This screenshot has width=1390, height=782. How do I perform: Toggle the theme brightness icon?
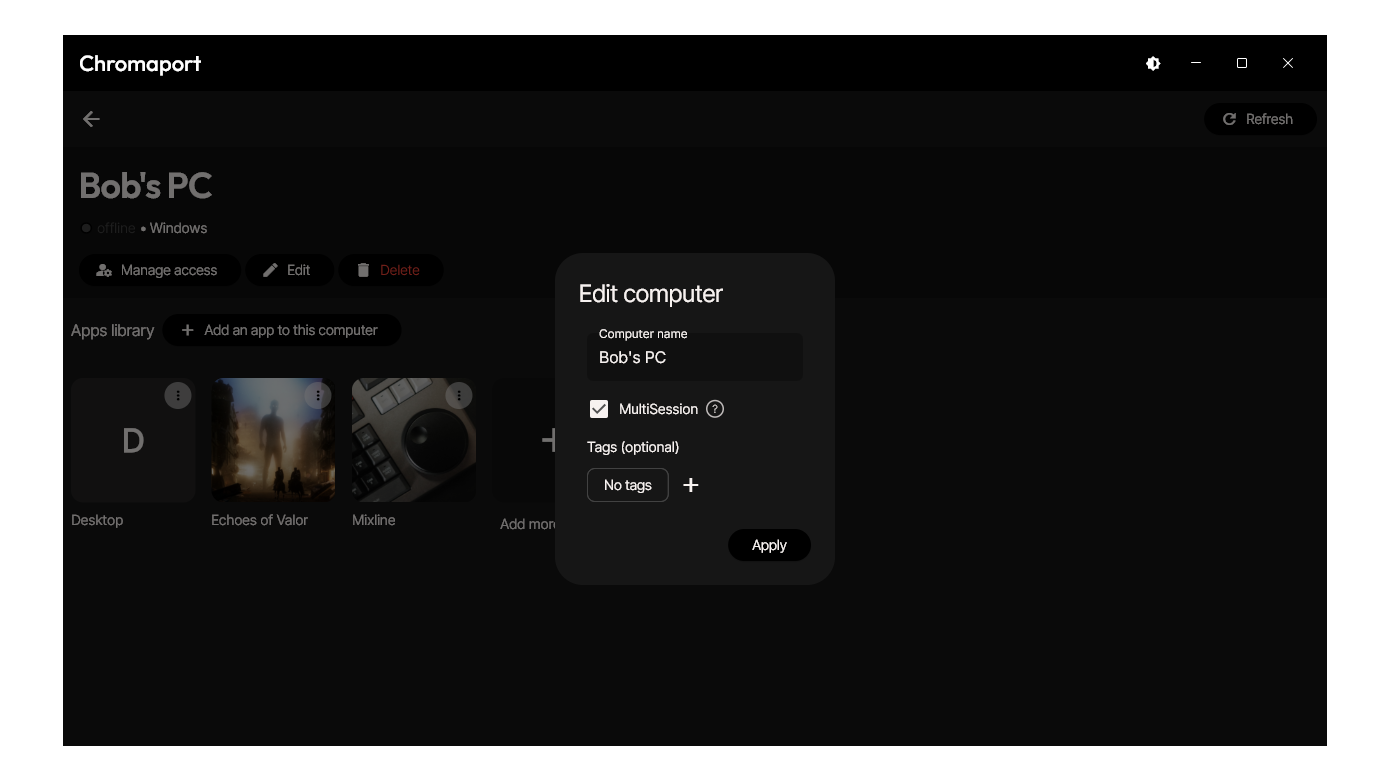click(x=1153, y=63)
